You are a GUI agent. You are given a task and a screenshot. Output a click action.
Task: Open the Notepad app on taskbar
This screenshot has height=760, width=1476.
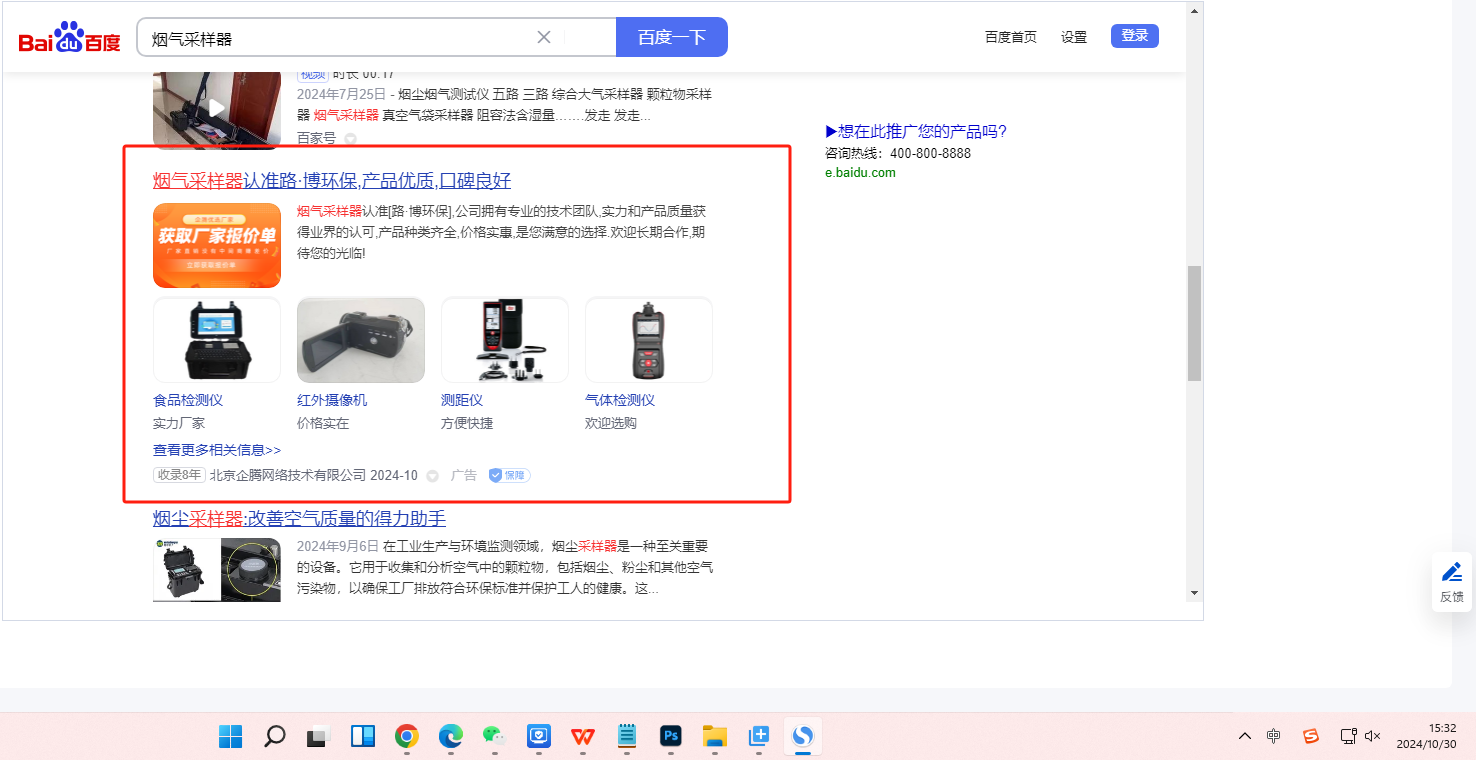pyautogui.click(x=627, y=737)
